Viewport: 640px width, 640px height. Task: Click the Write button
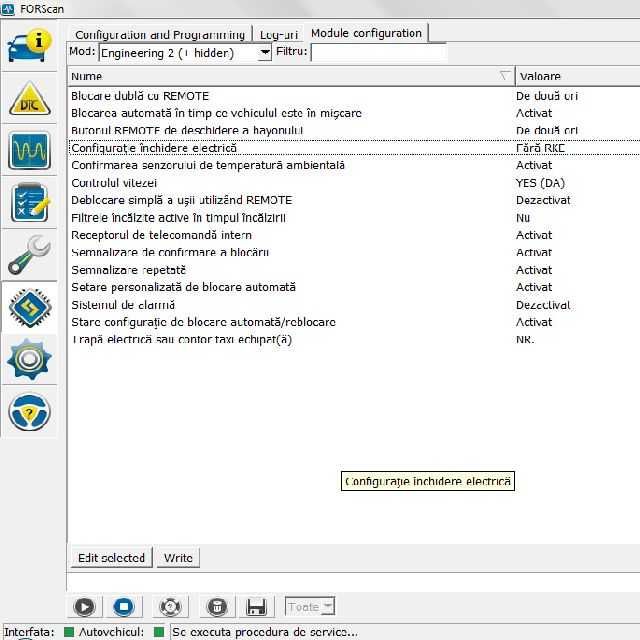178,558
